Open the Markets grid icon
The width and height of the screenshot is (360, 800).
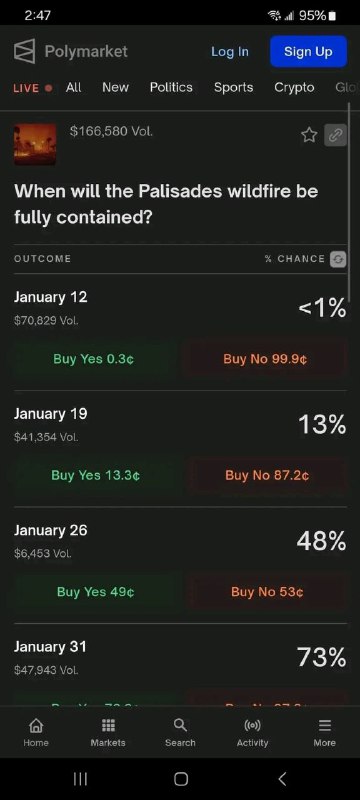(x=108, y=733)
